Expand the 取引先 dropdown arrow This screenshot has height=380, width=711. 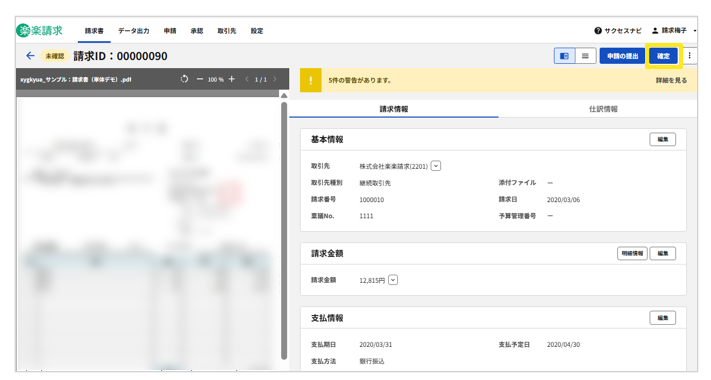(x=436, y=166)
